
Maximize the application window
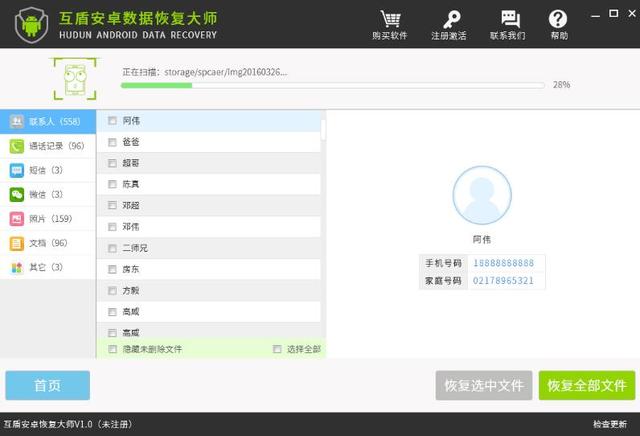pos(613,13)
